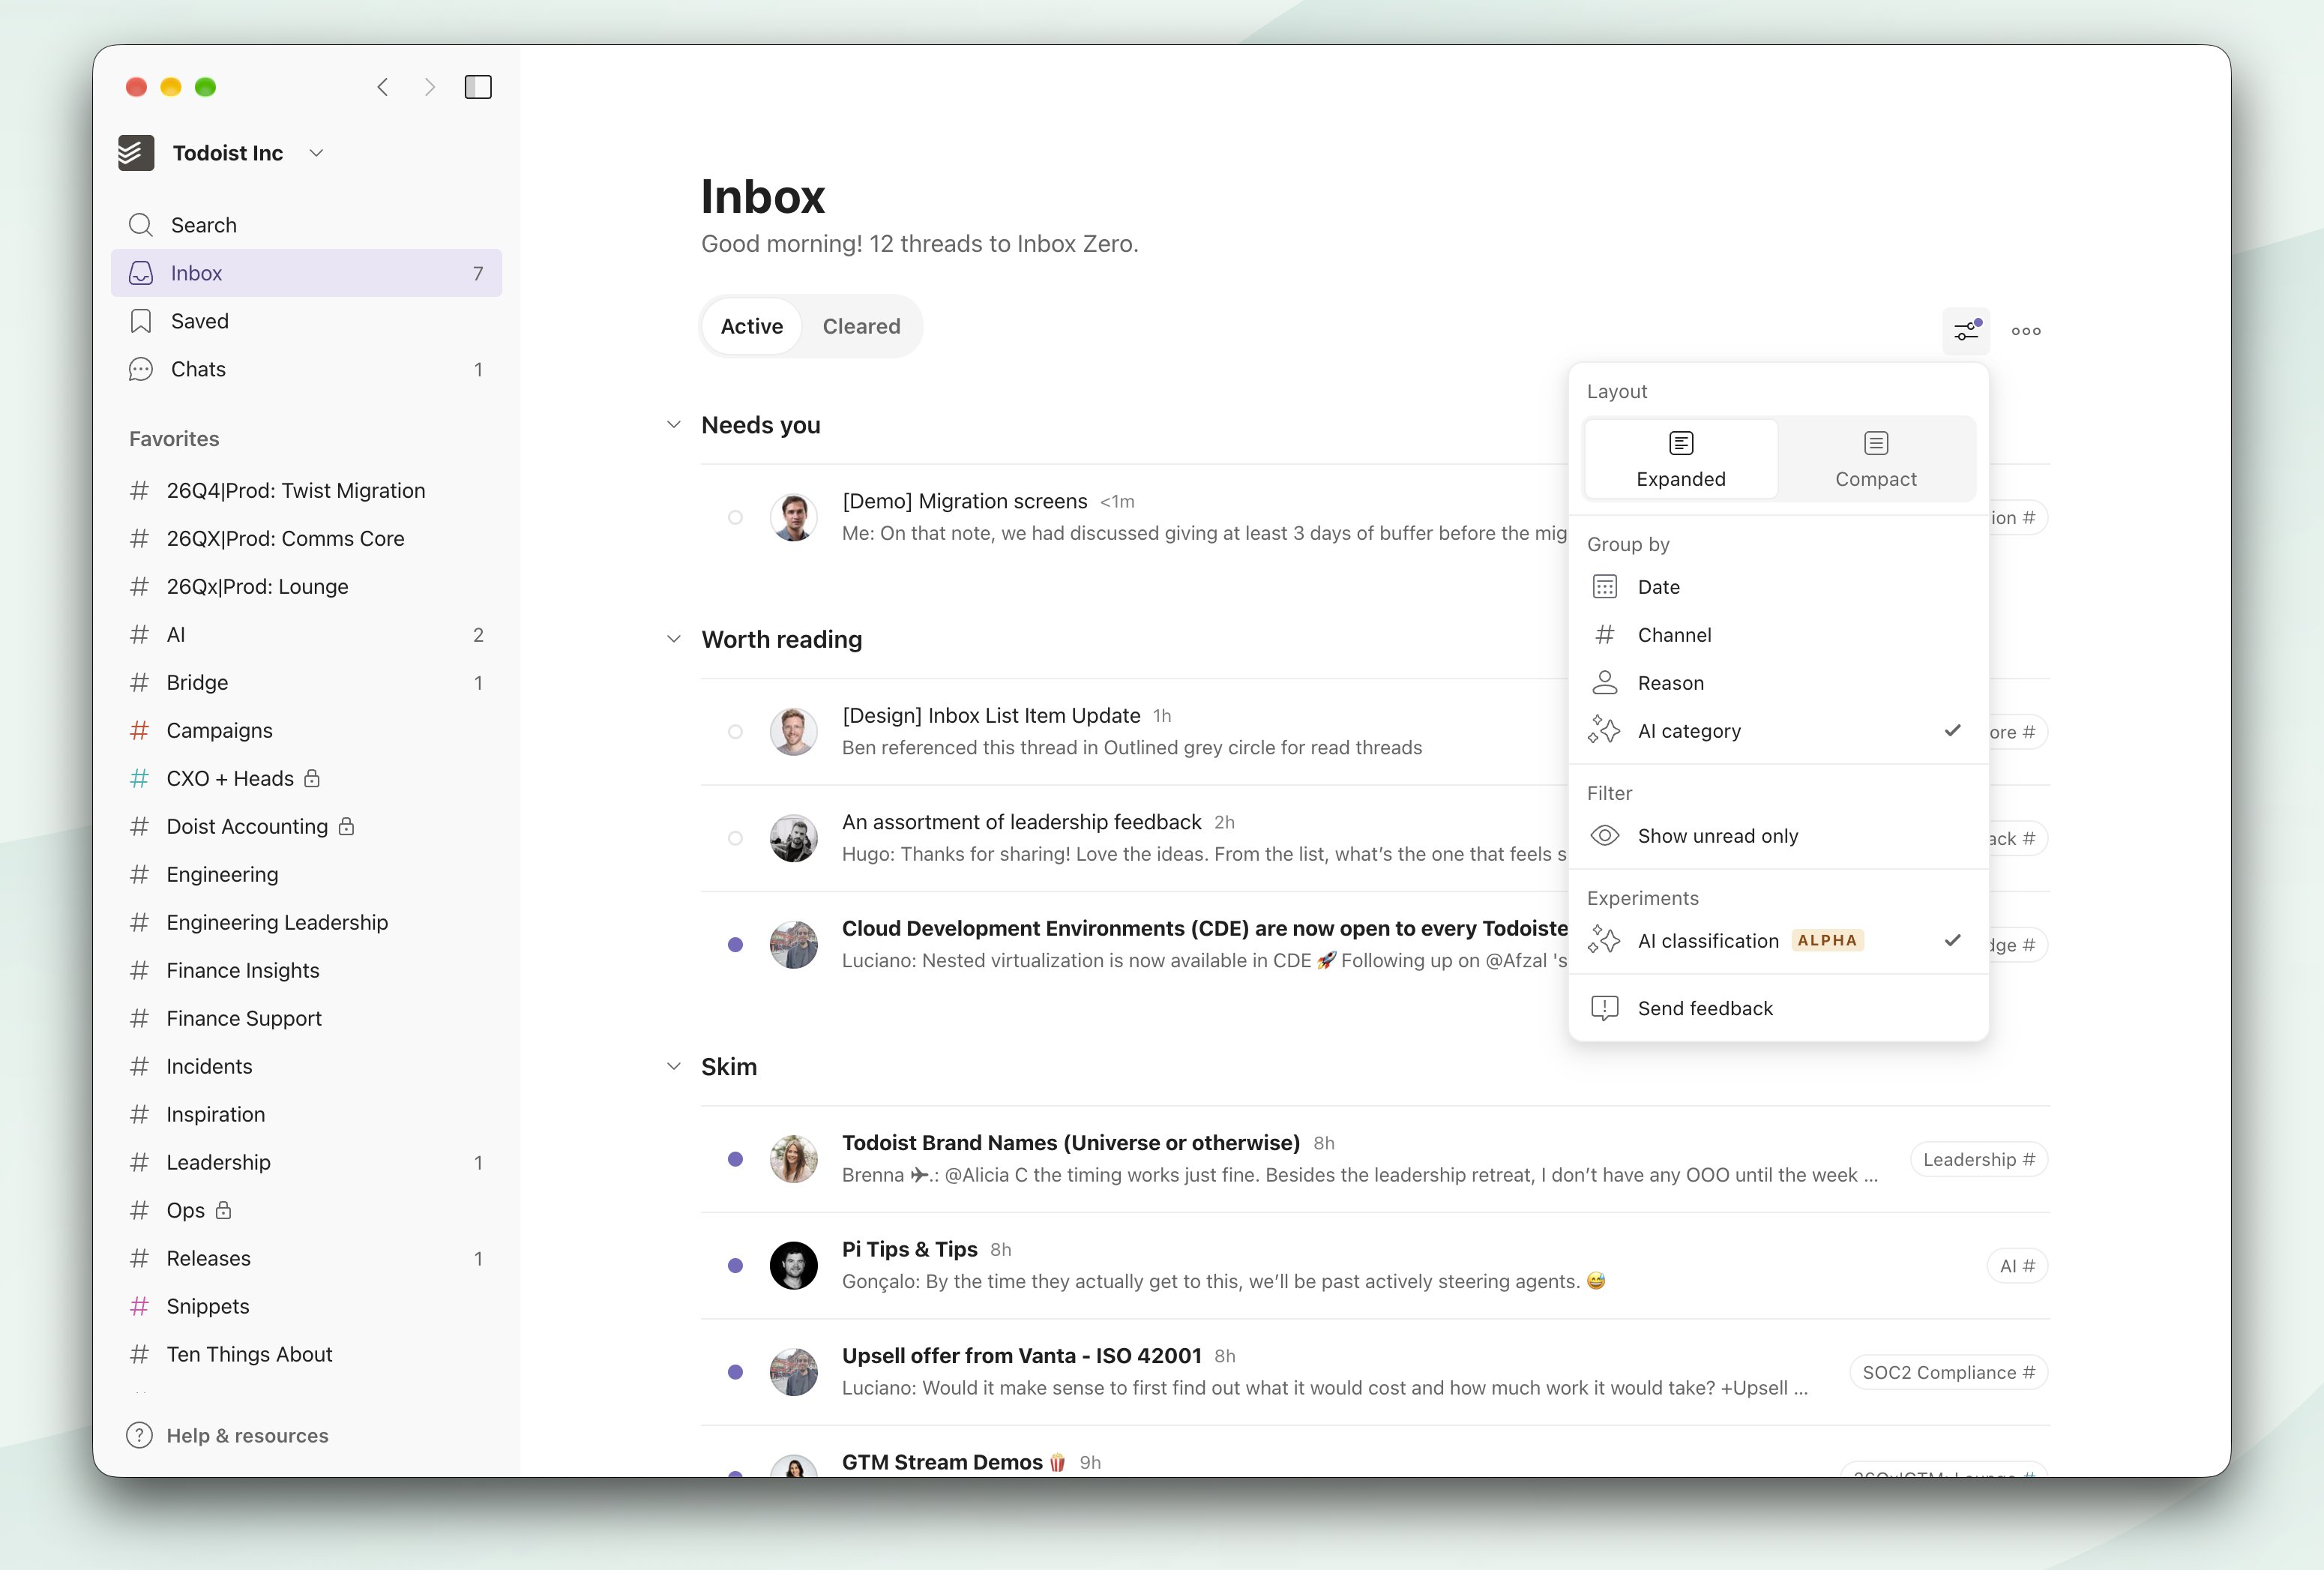Select the Compact layout option

click(1876, 459)
